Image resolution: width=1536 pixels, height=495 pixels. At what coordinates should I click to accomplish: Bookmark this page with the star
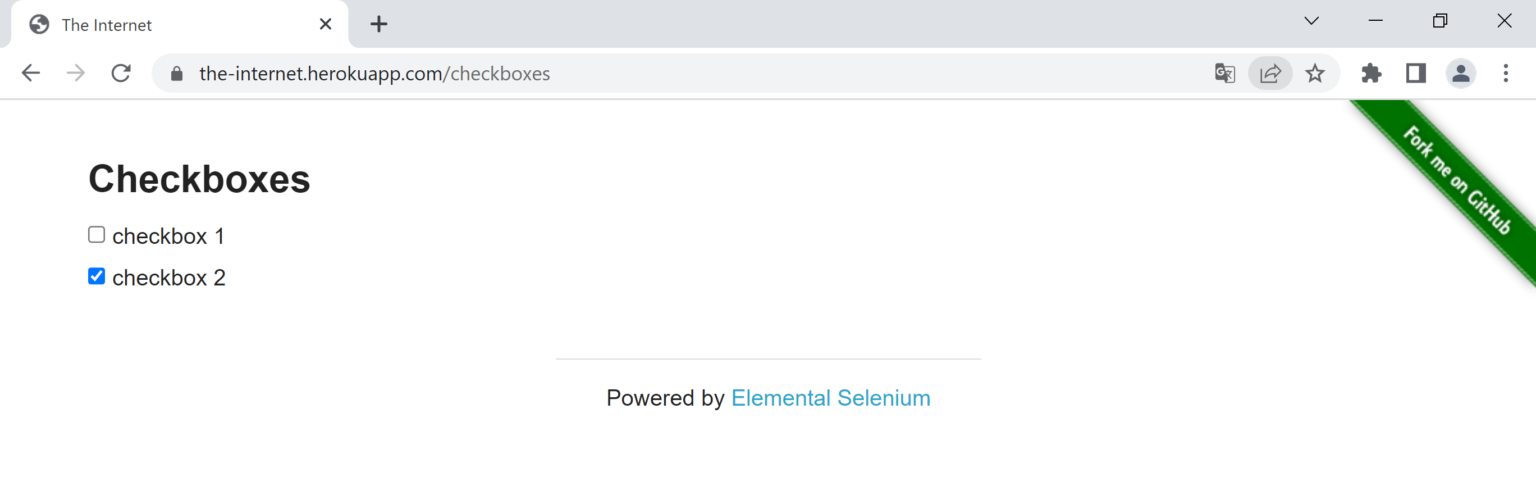tap(1315, 73)
